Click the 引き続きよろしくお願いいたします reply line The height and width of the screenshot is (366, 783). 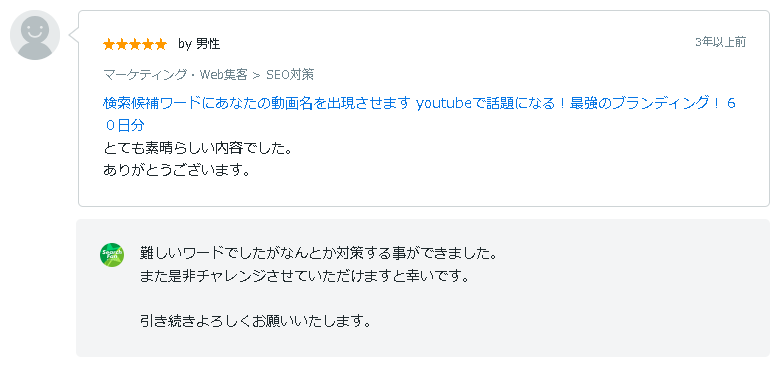(x=256, y=321)
